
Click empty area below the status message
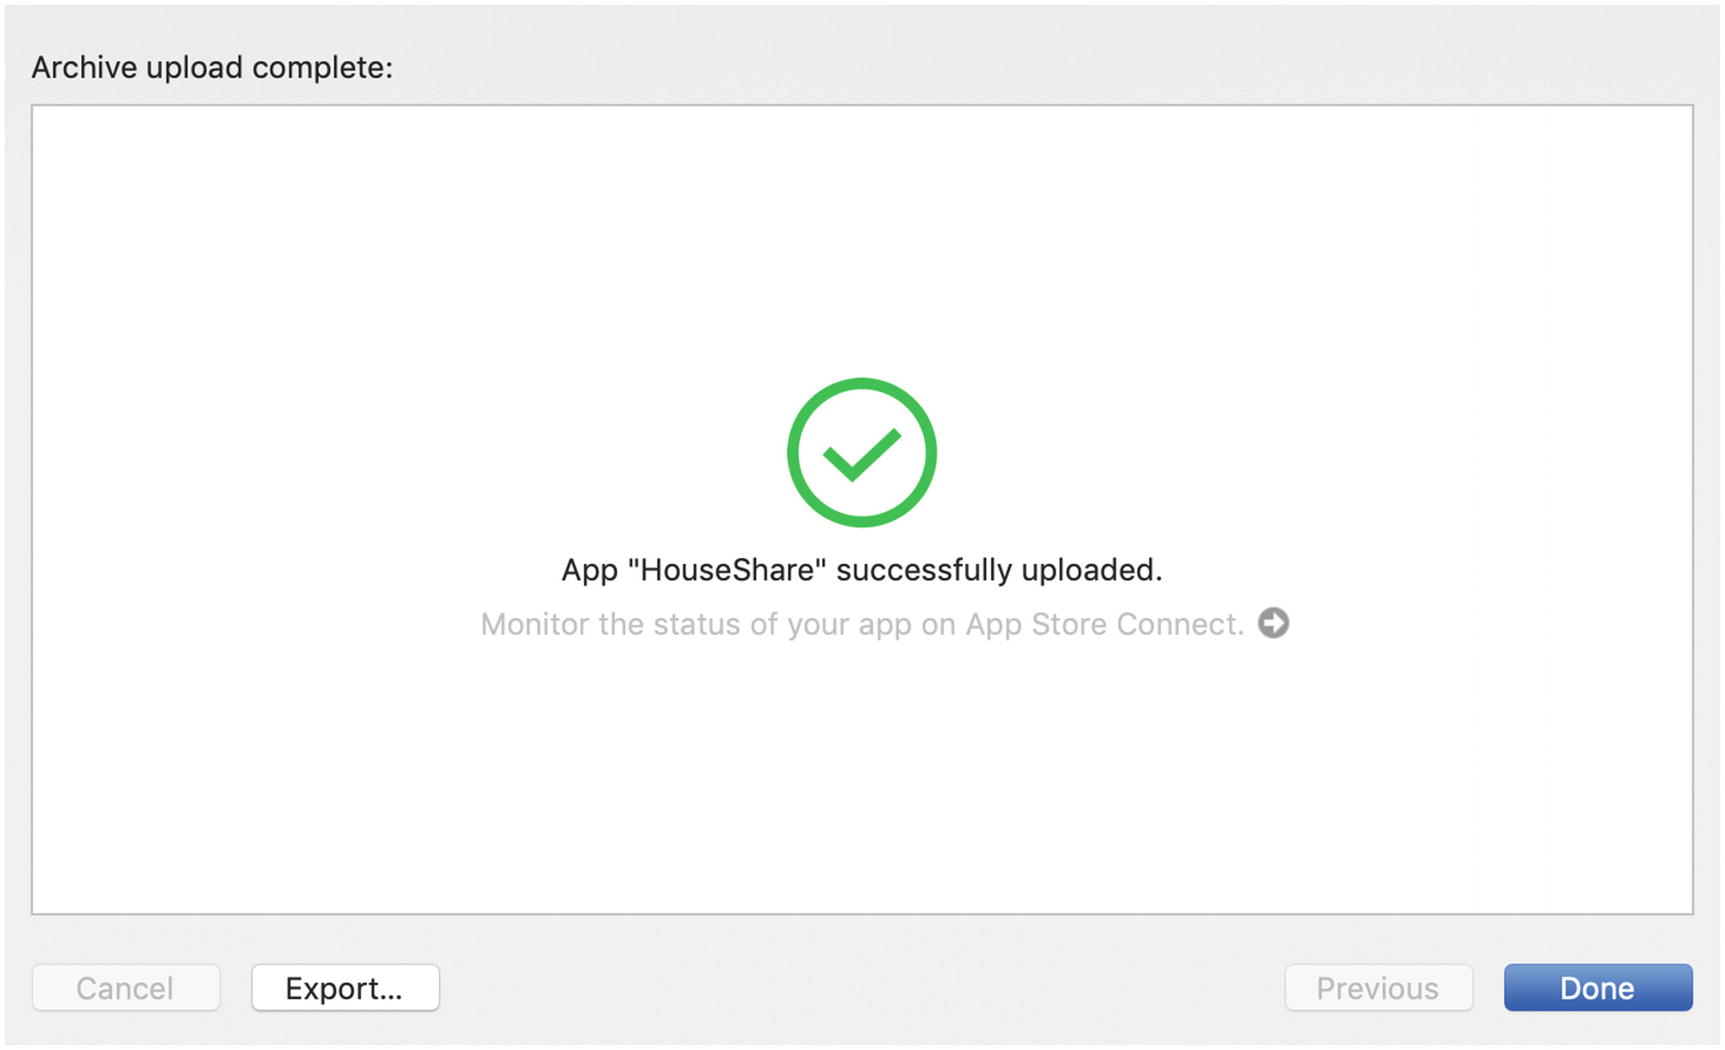pos(861,780)
